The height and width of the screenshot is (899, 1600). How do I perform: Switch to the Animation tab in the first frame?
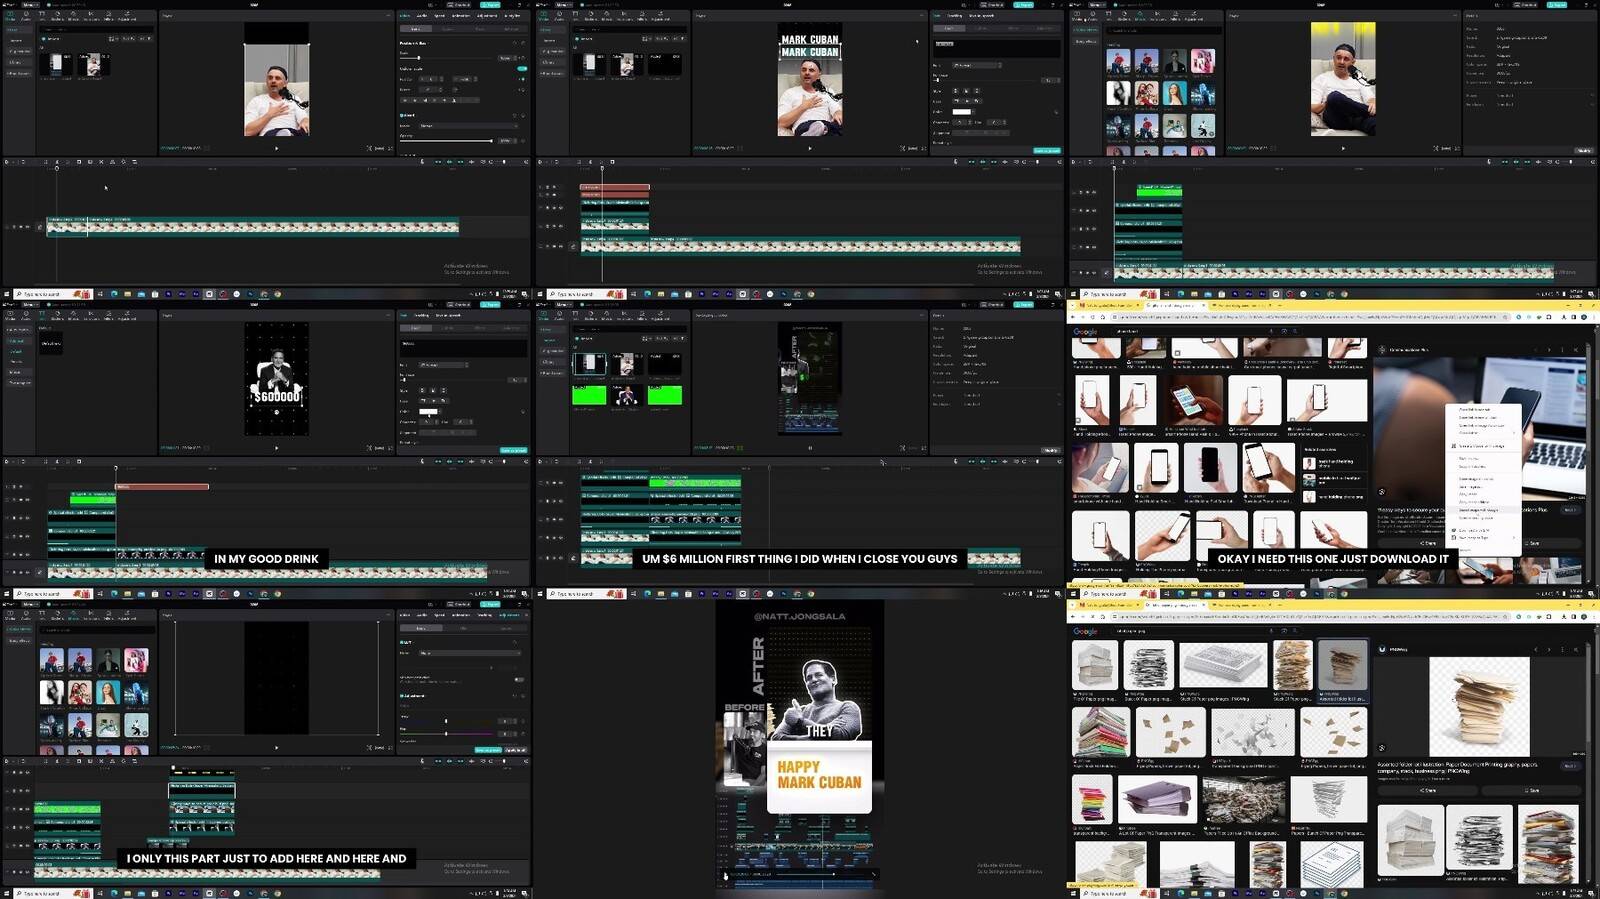[x=461, y=16]
